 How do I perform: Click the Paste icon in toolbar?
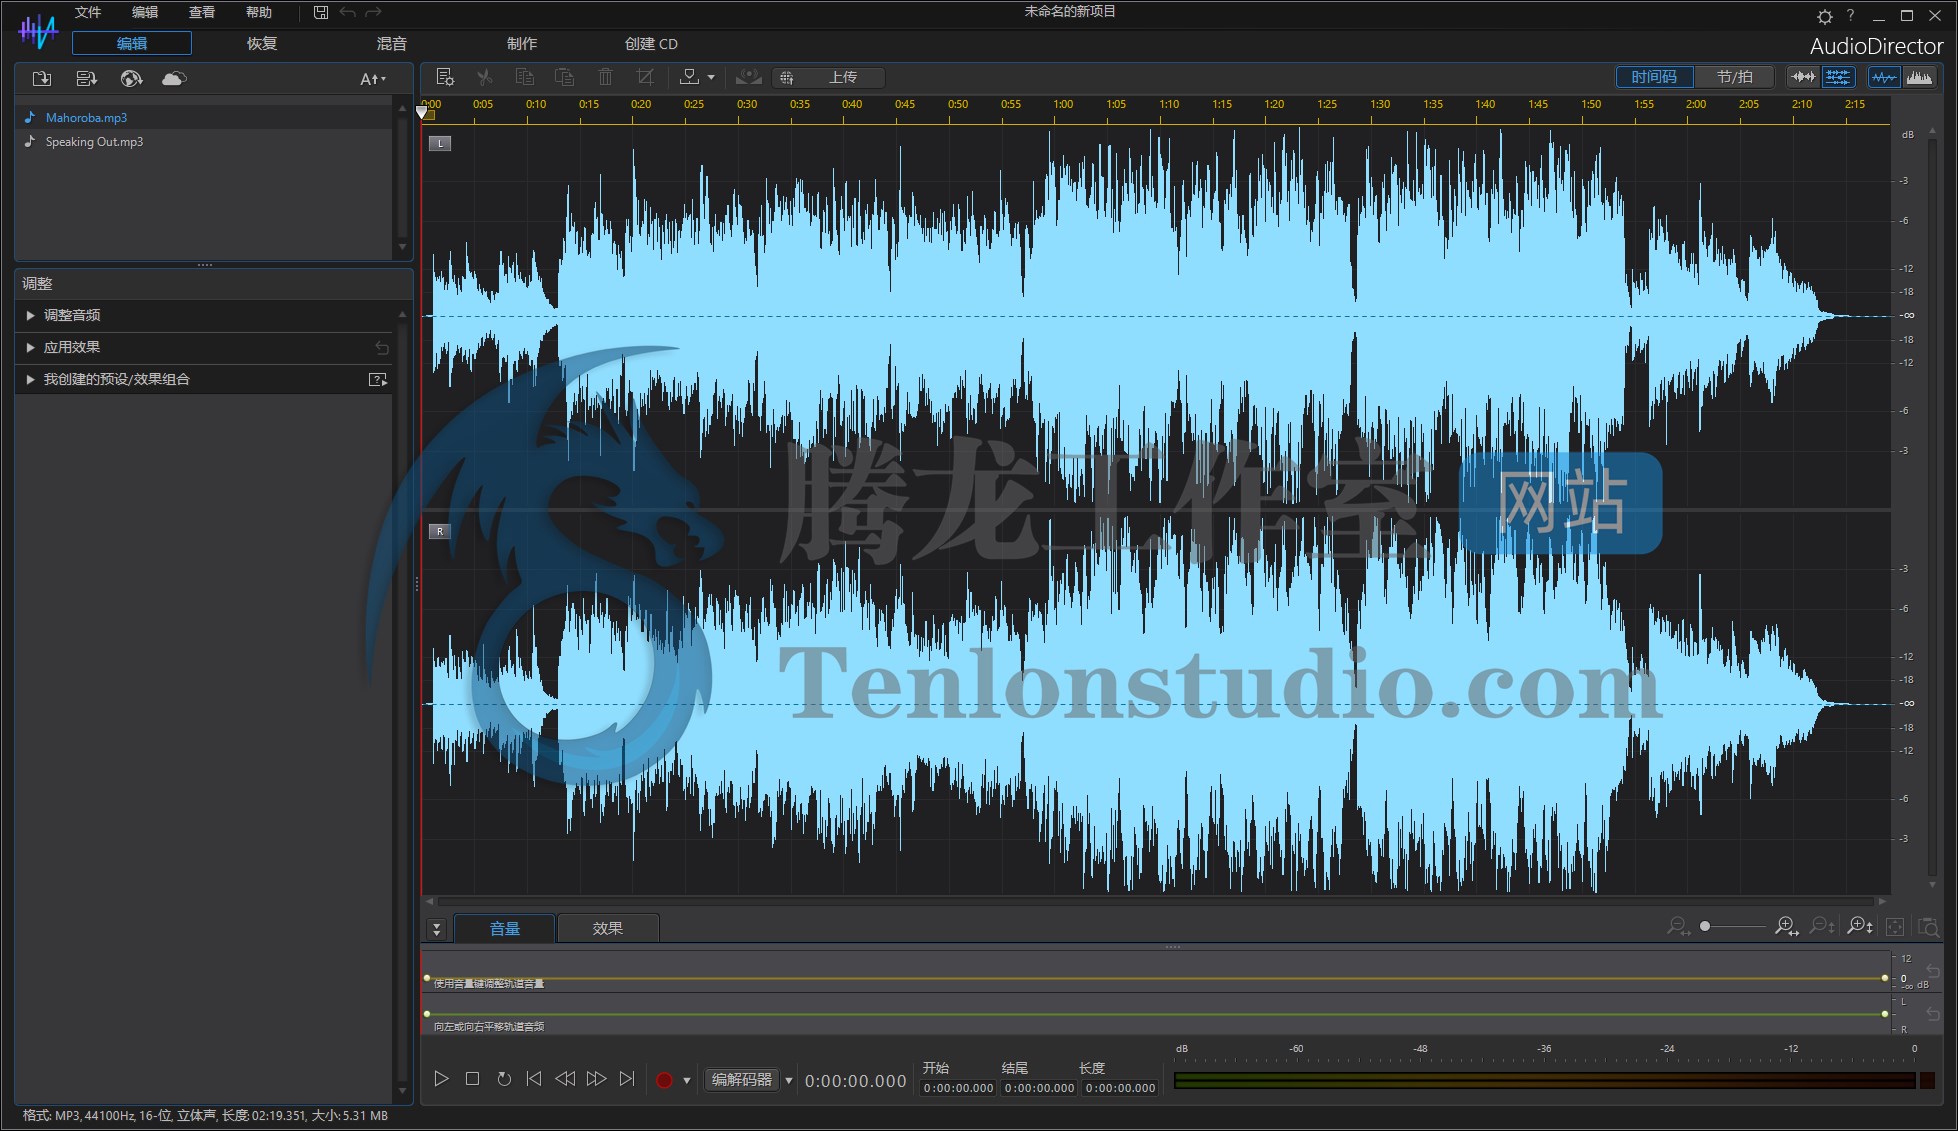pyautogui.click(x=564, y=77)
